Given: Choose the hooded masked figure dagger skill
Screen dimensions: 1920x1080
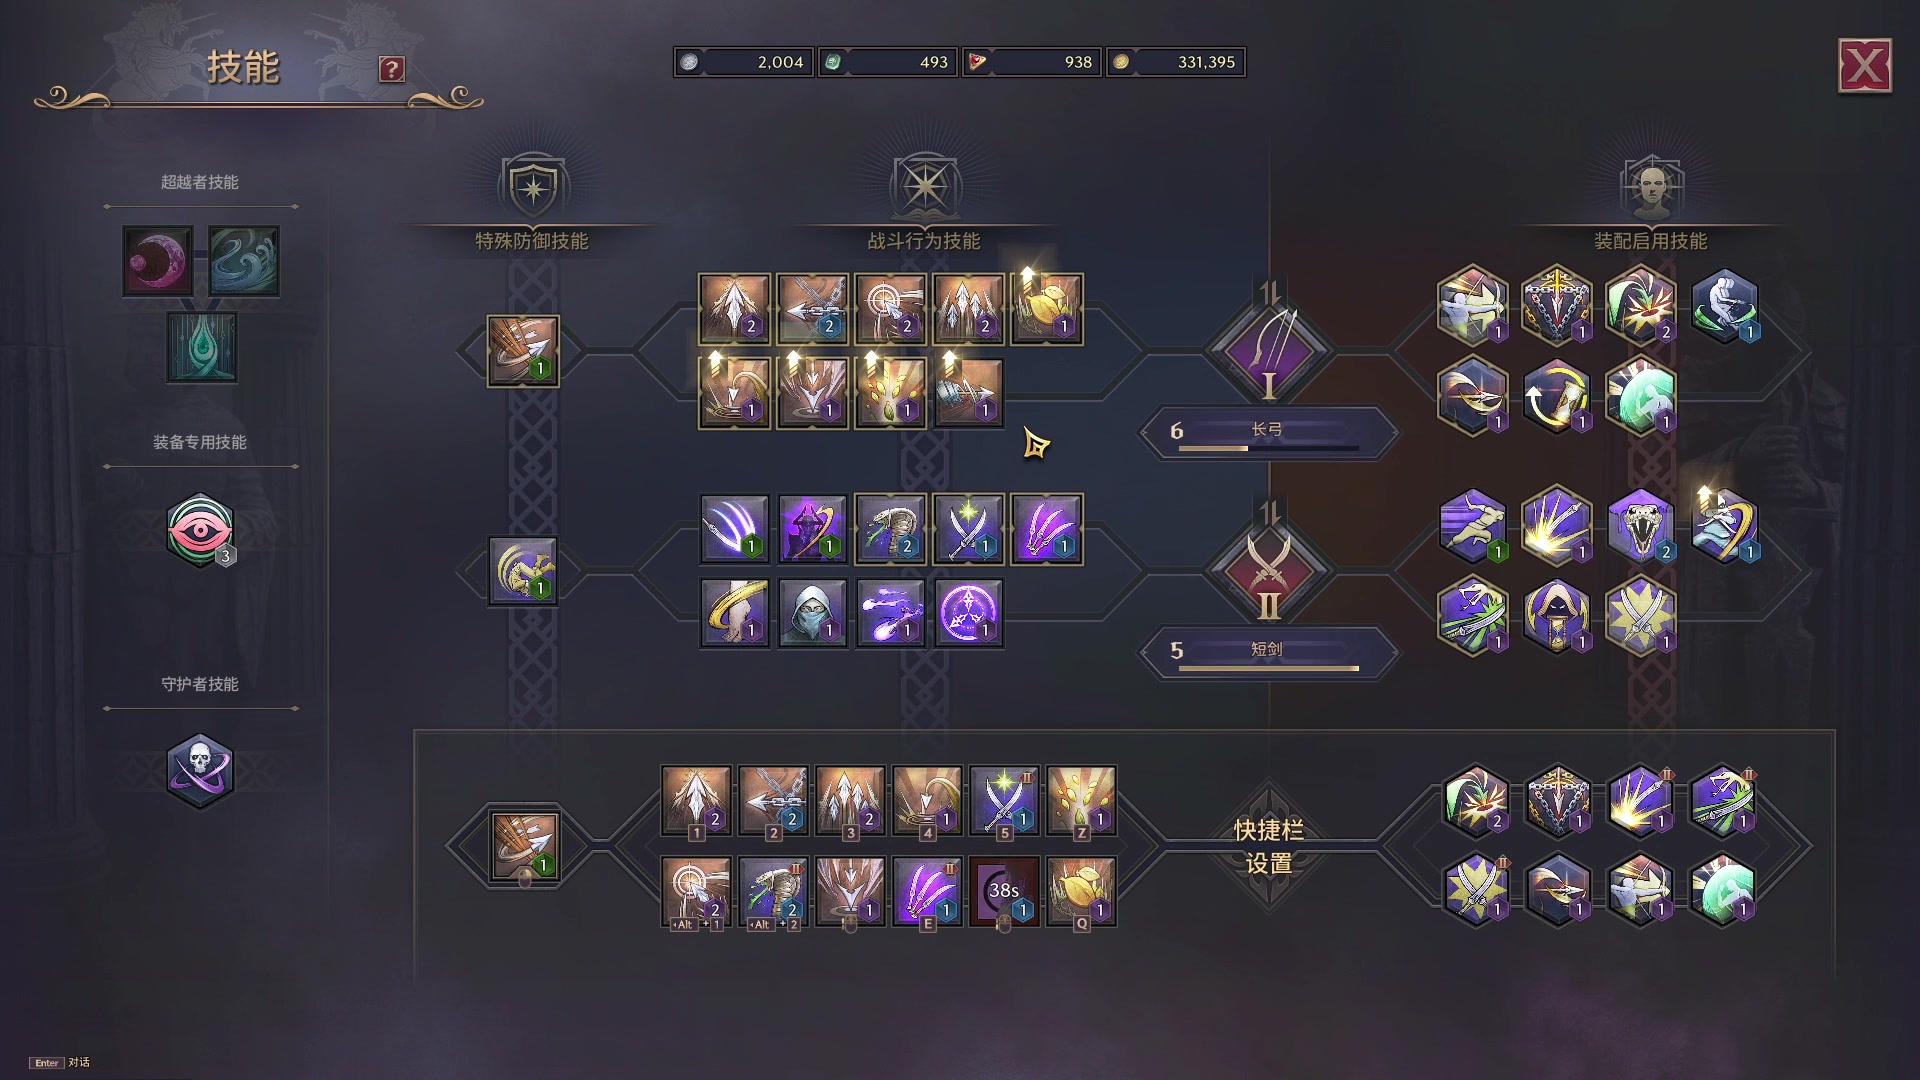Looking at the screenshot, I should click(x=812, y=613).
